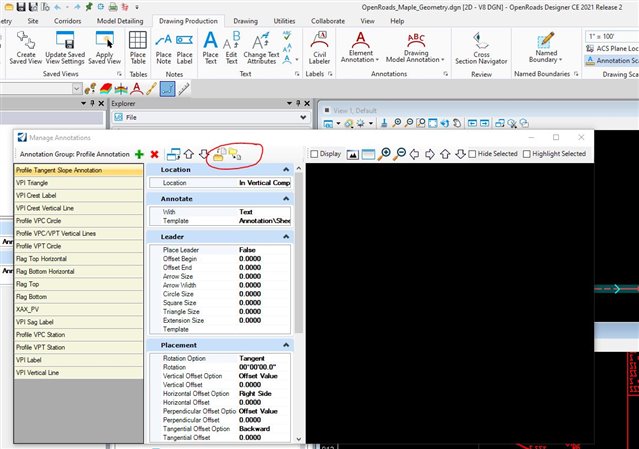The image size is (639, 449).
Task: Open the Corridors ribbon tab
Action: 69,20
